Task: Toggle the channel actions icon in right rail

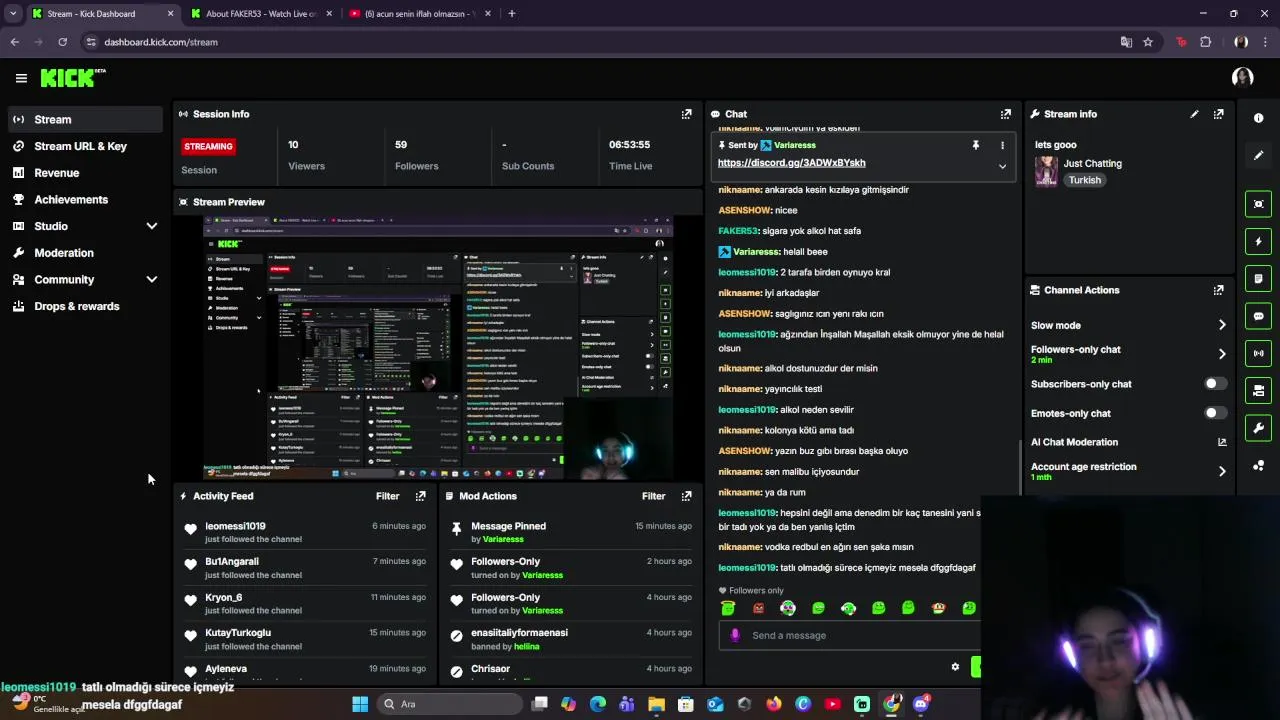Action: pyautogui.click(x=1258, y=390)
